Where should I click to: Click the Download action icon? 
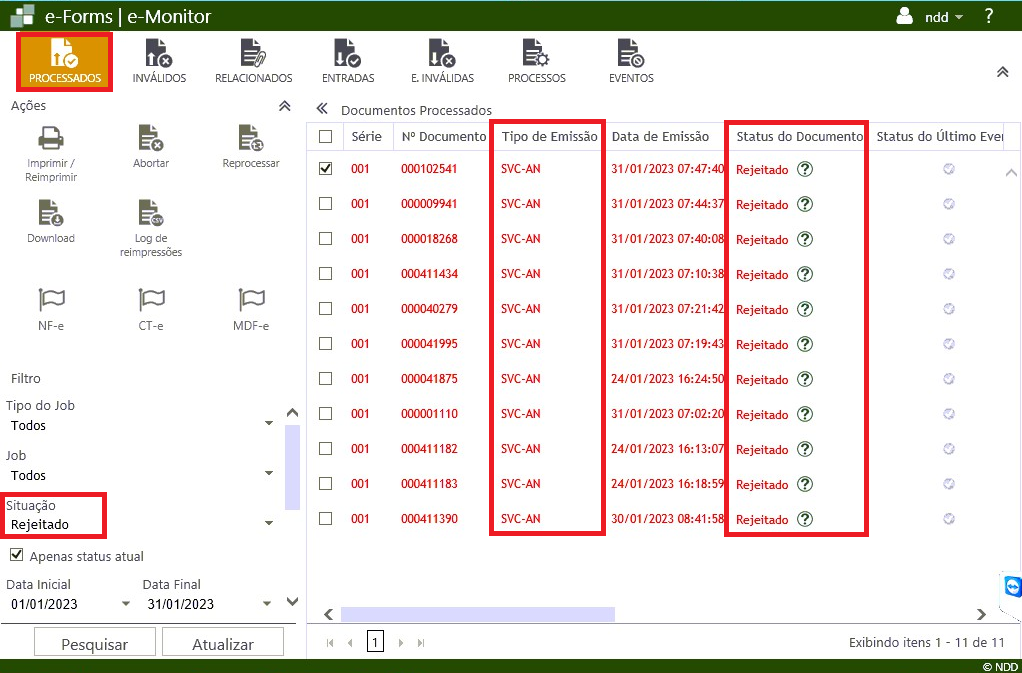(51, 213)
